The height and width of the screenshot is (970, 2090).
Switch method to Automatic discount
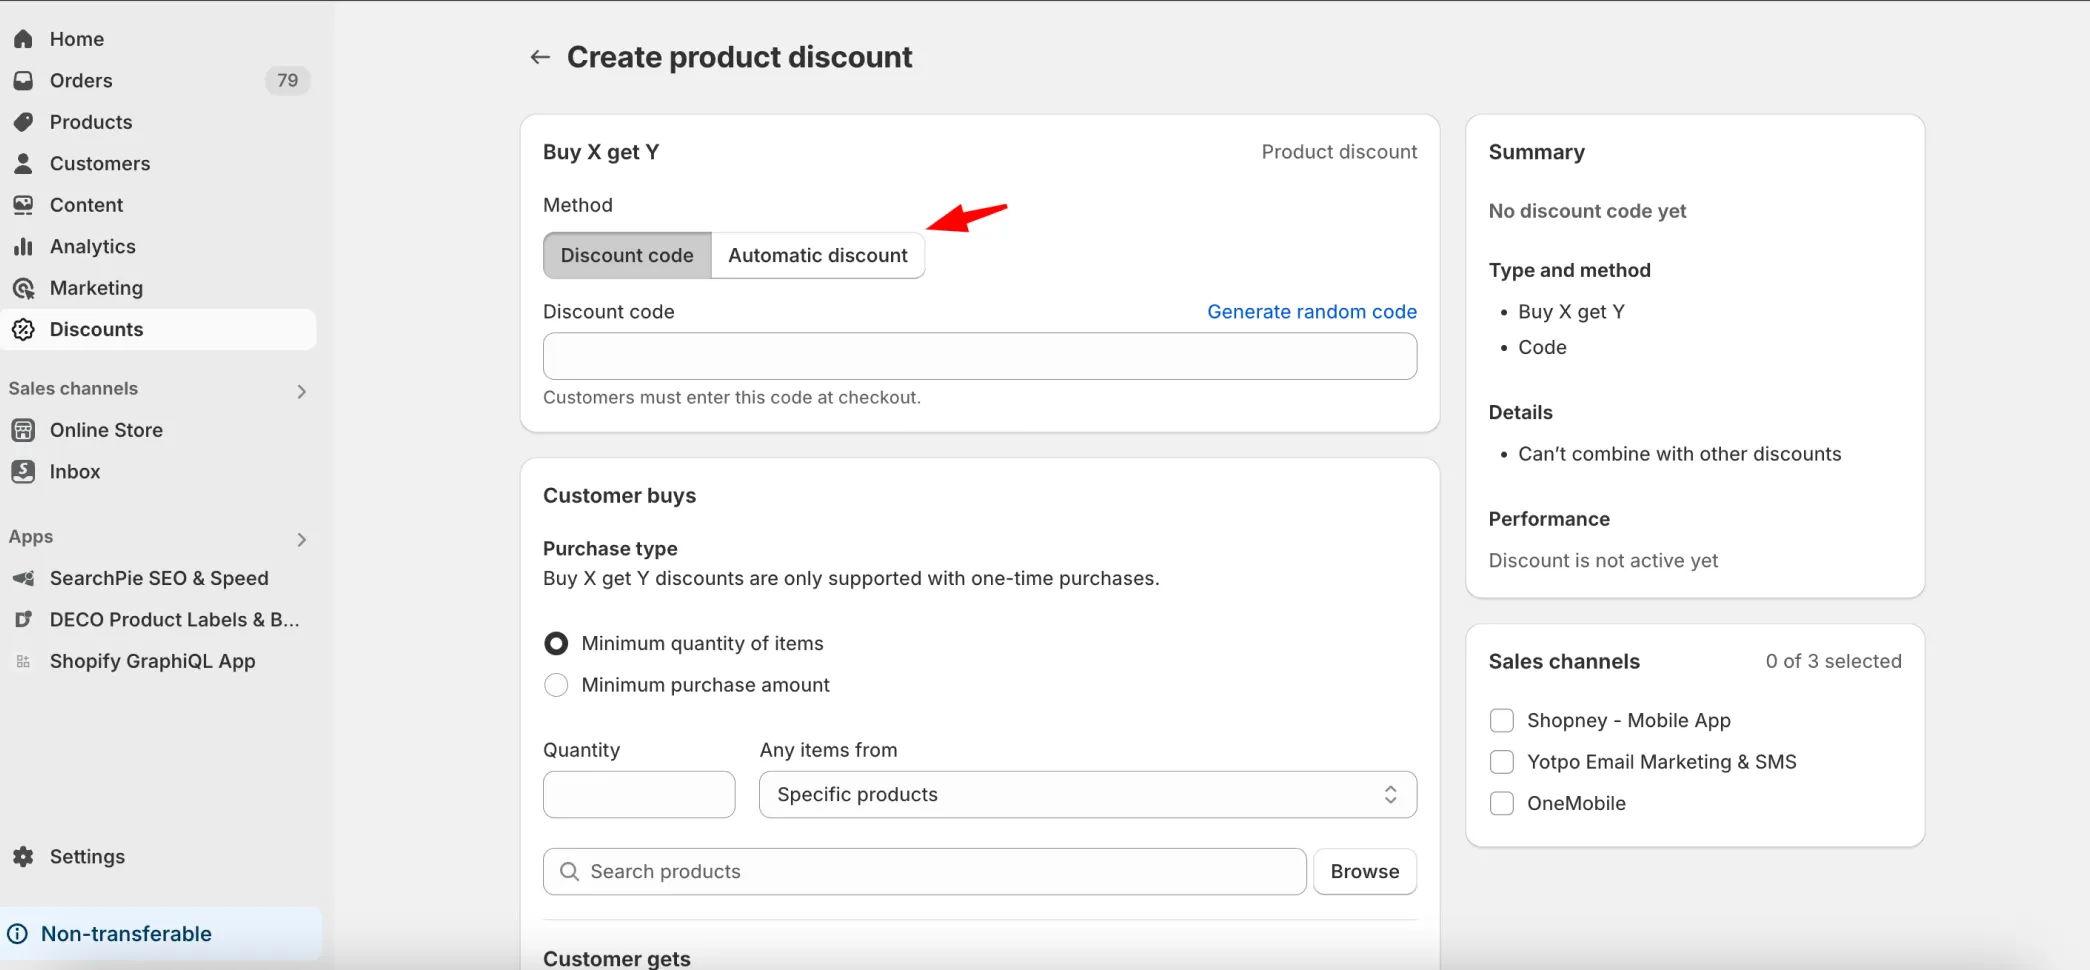[818, 255]
